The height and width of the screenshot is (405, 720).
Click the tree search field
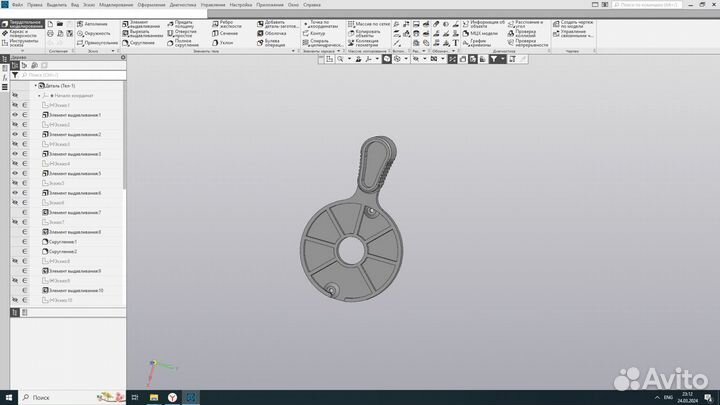click(x=73, y=75)
